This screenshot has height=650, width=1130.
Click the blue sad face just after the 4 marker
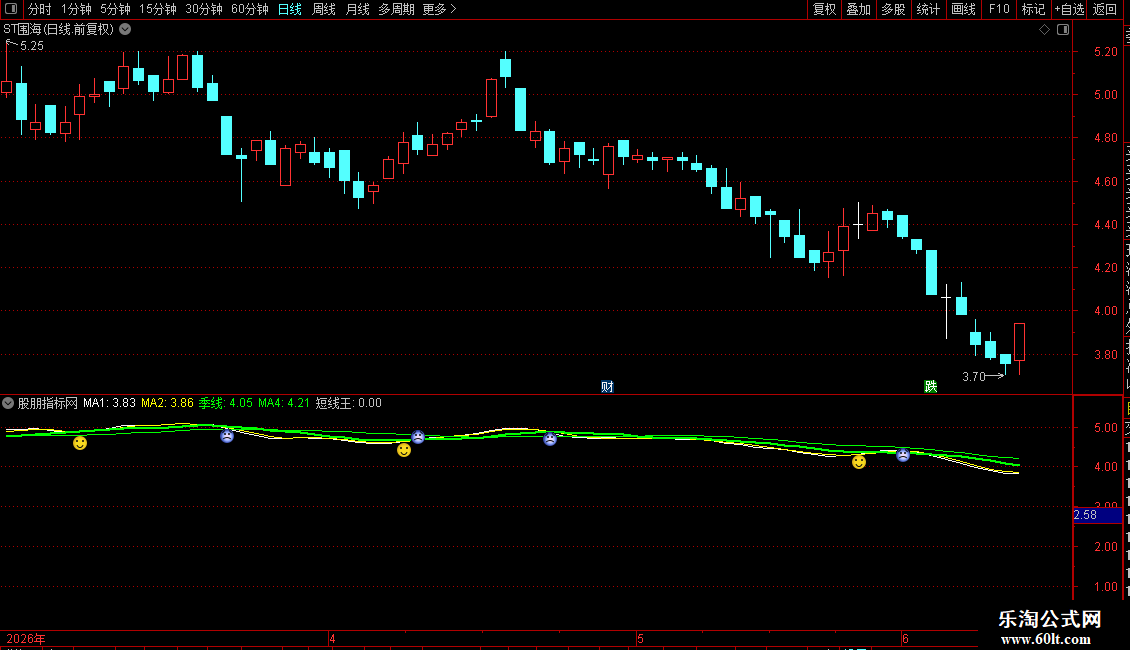[x=418, y=437]
